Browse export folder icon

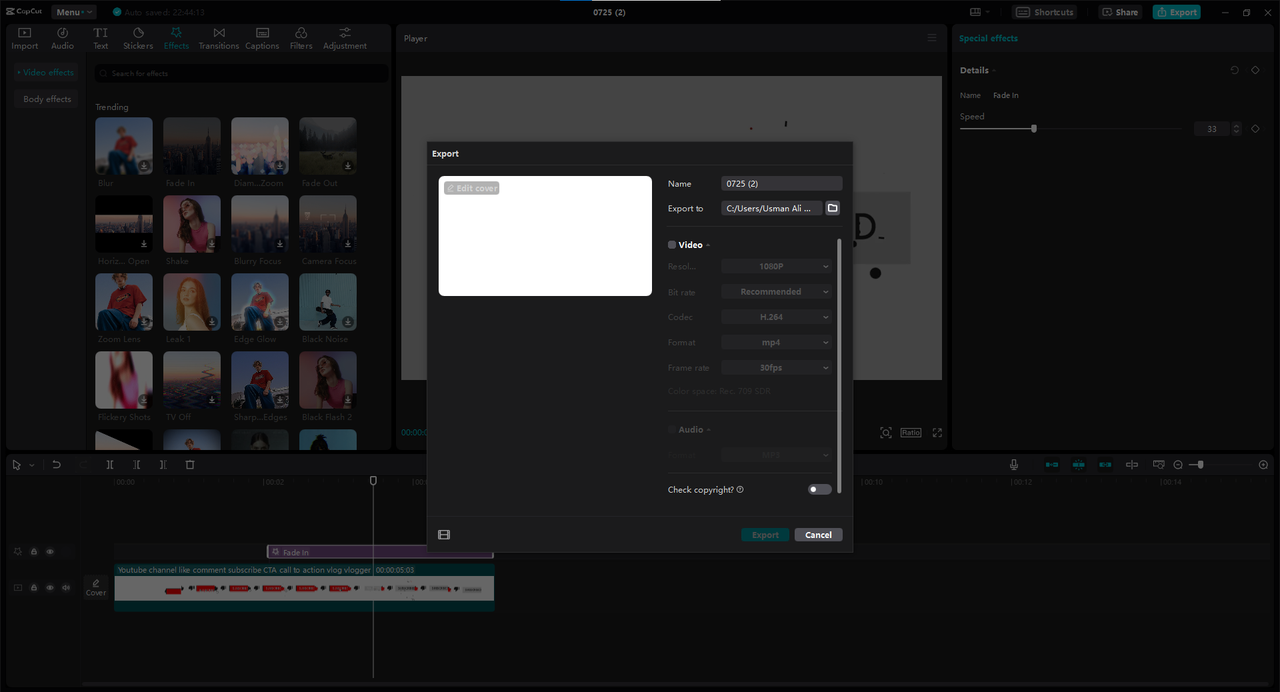coord(833,208)
